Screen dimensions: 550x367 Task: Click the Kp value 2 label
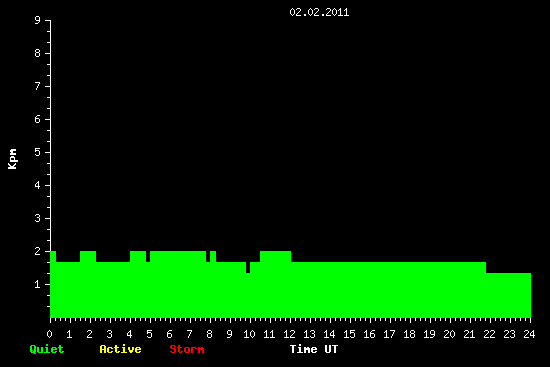coord(38,251)
